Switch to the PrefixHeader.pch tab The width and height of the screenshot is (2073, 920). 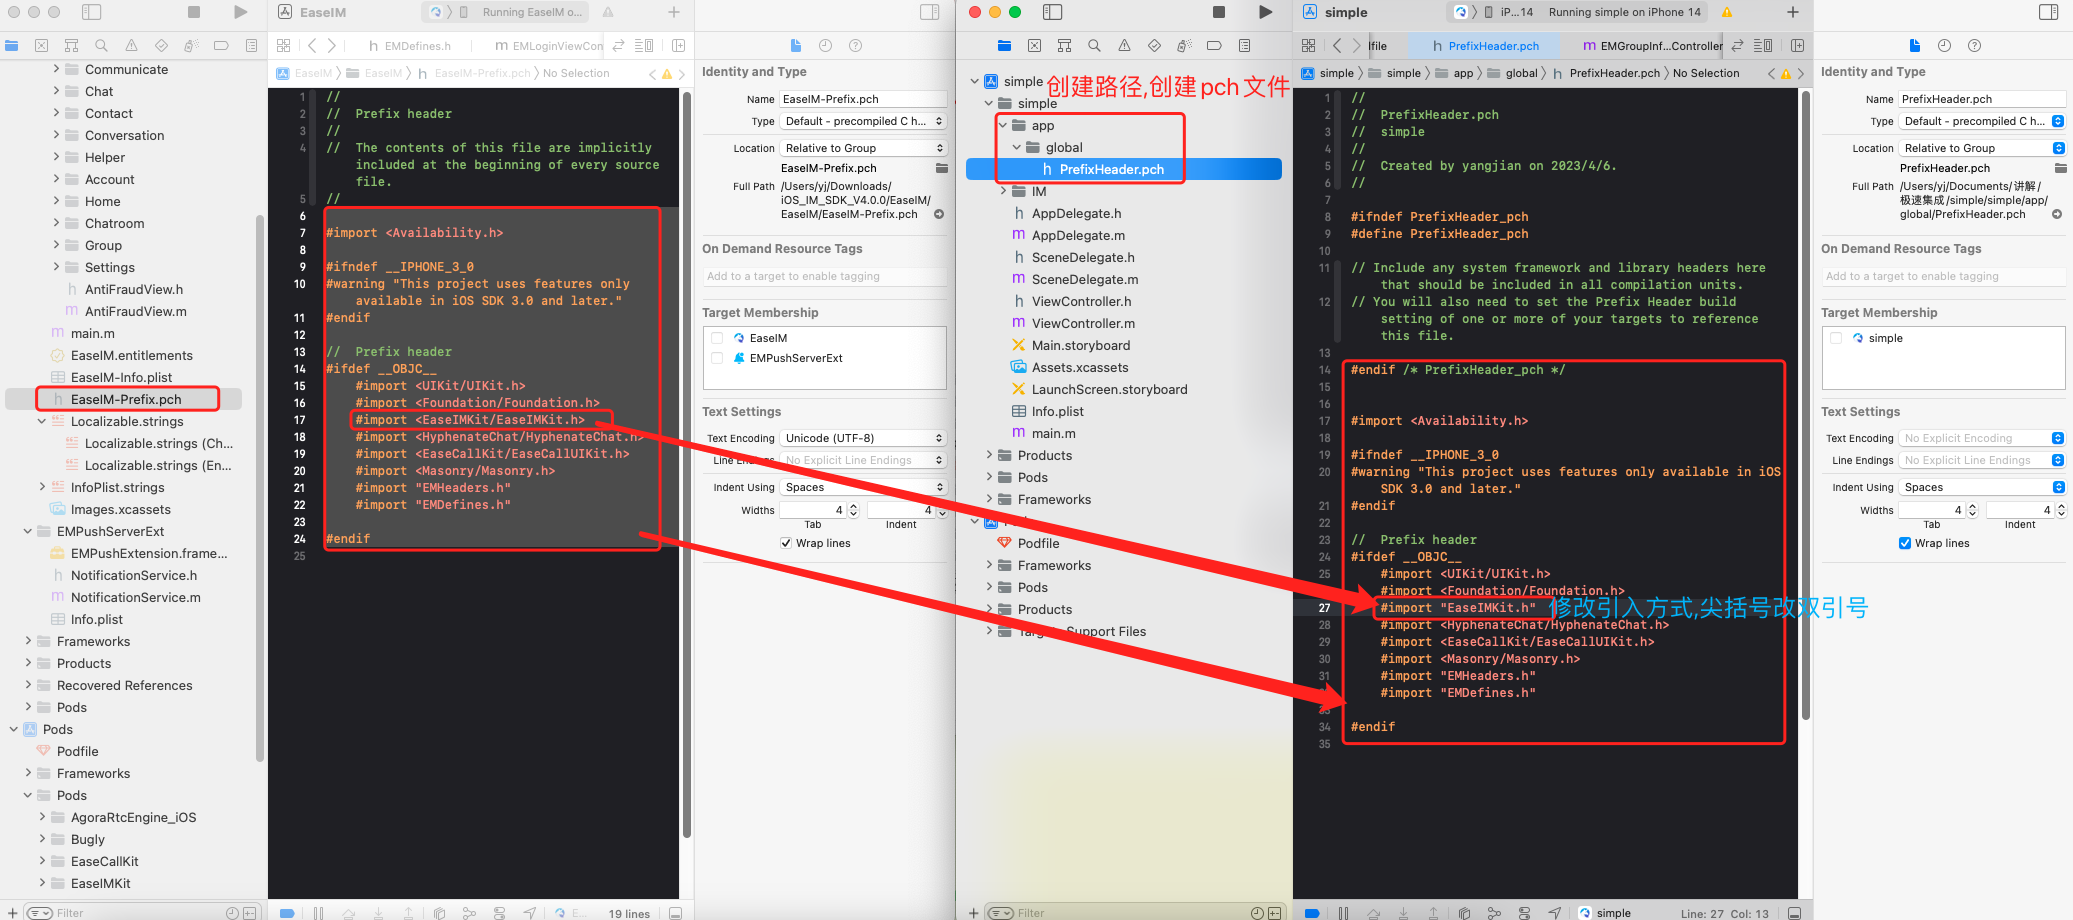point(1485,46)
